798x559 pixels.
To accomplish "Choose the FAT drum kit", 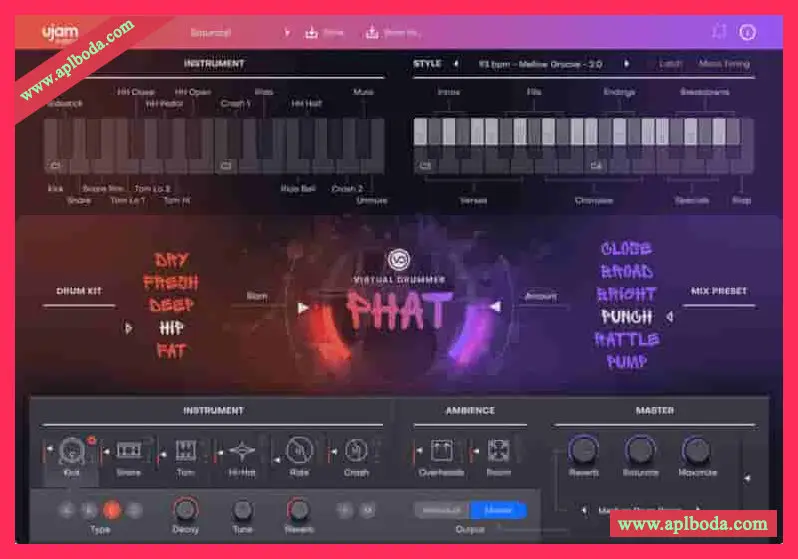I will 172,350.
